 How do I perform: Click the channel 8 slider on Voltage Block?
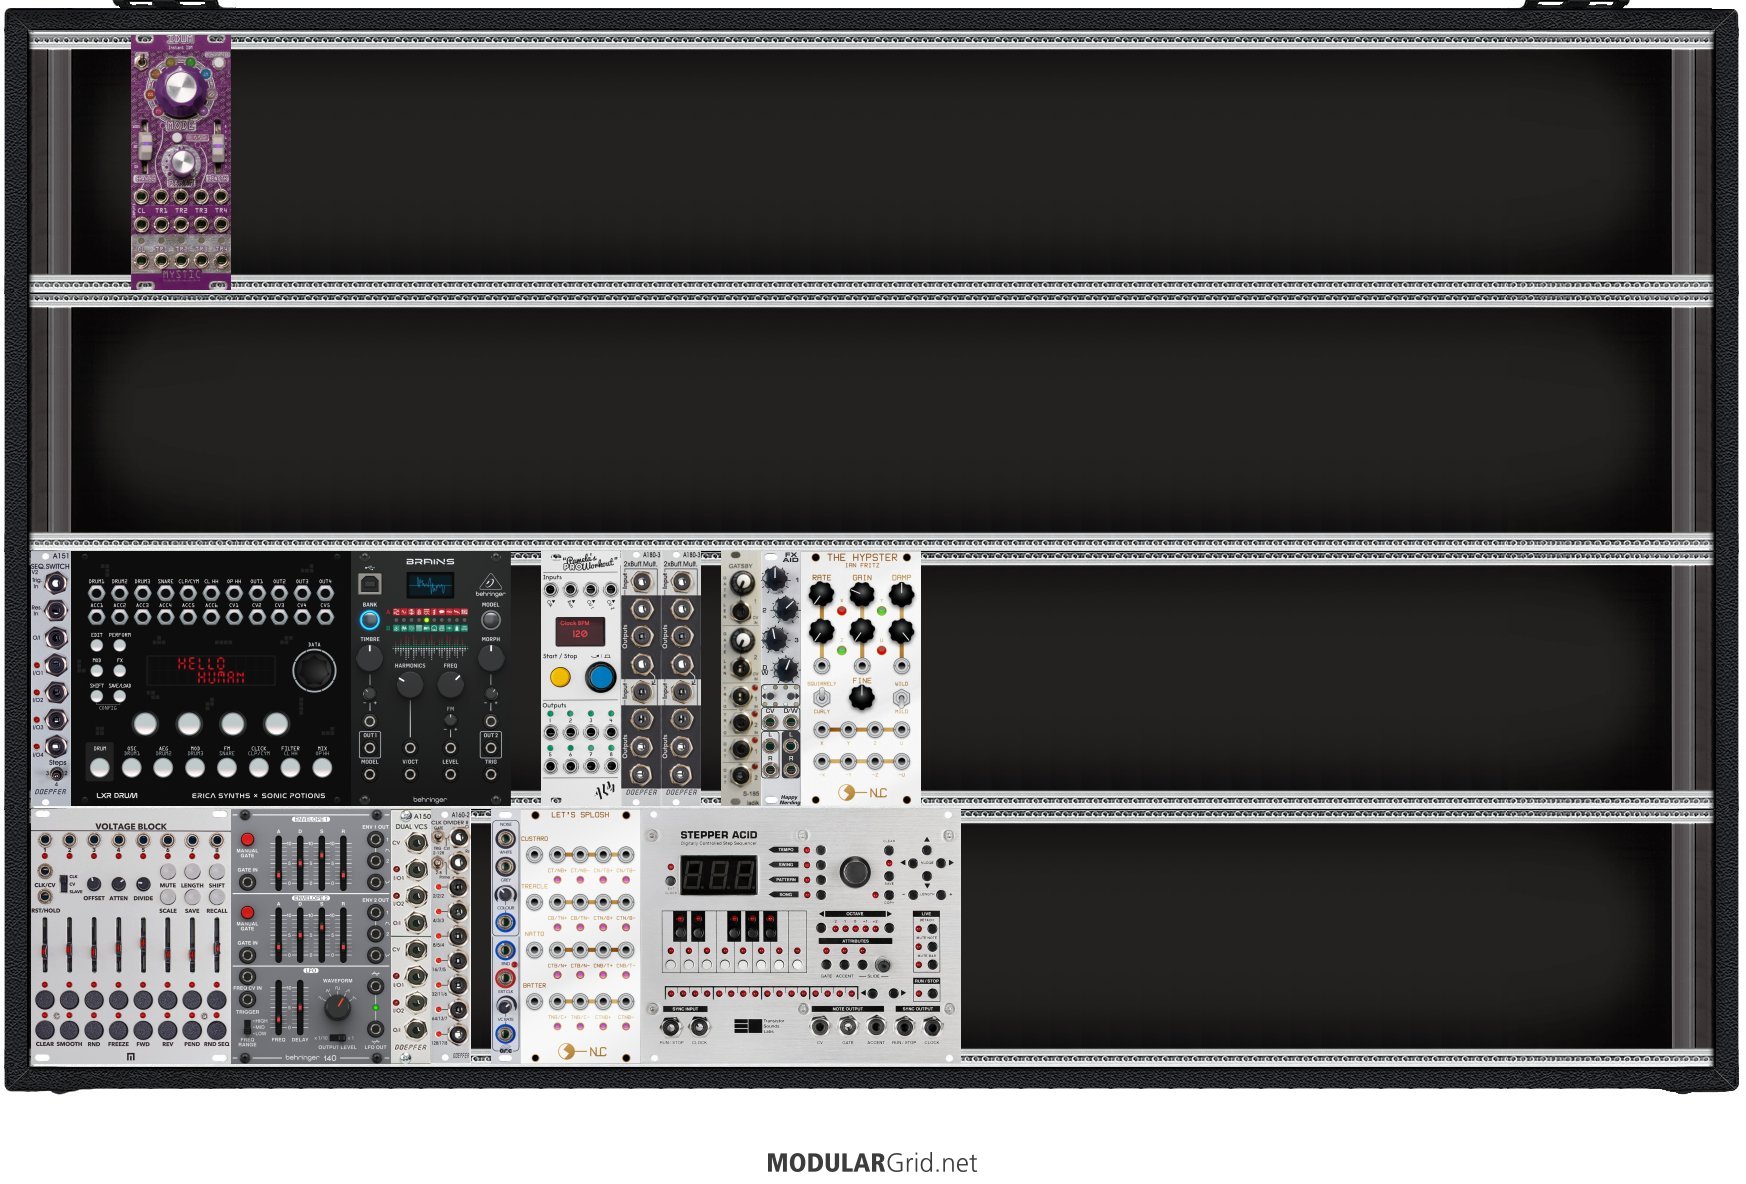point(216,946)
